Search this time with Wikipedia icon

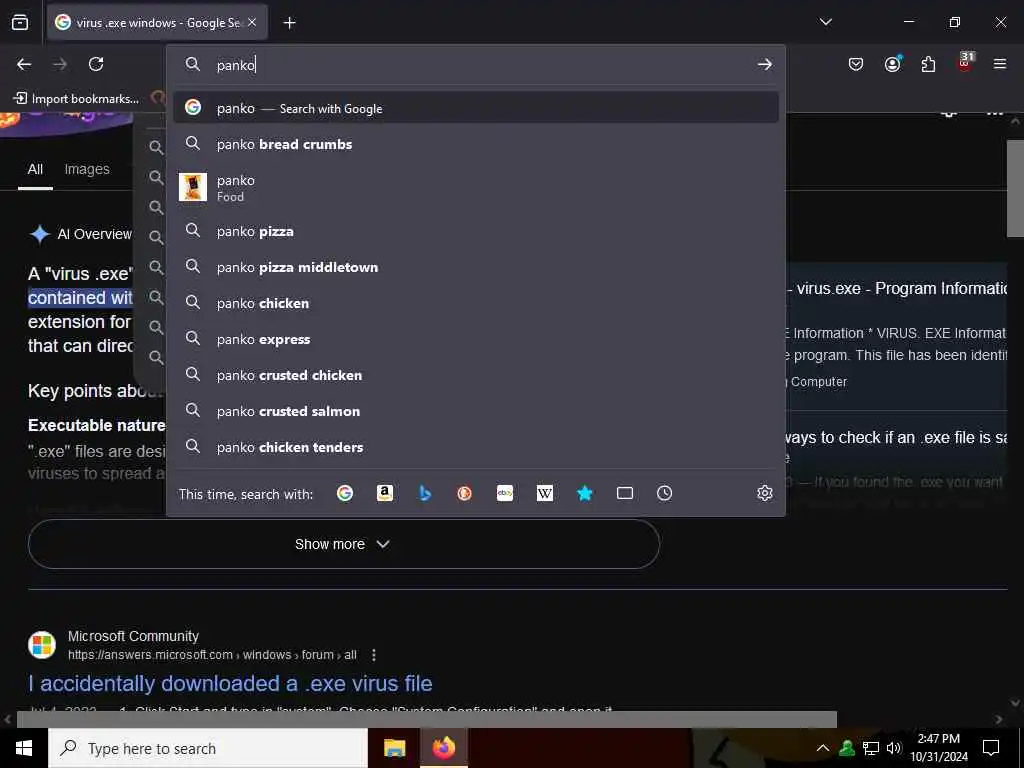(x=545, y=494)
